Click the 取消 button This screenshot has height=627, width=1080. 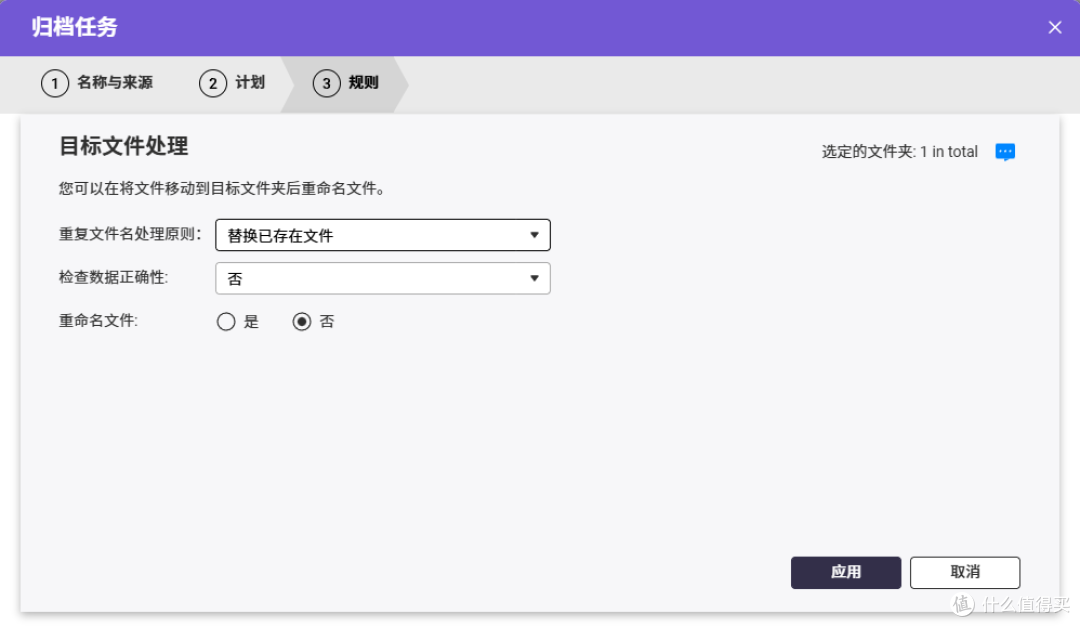coord(965,573)
